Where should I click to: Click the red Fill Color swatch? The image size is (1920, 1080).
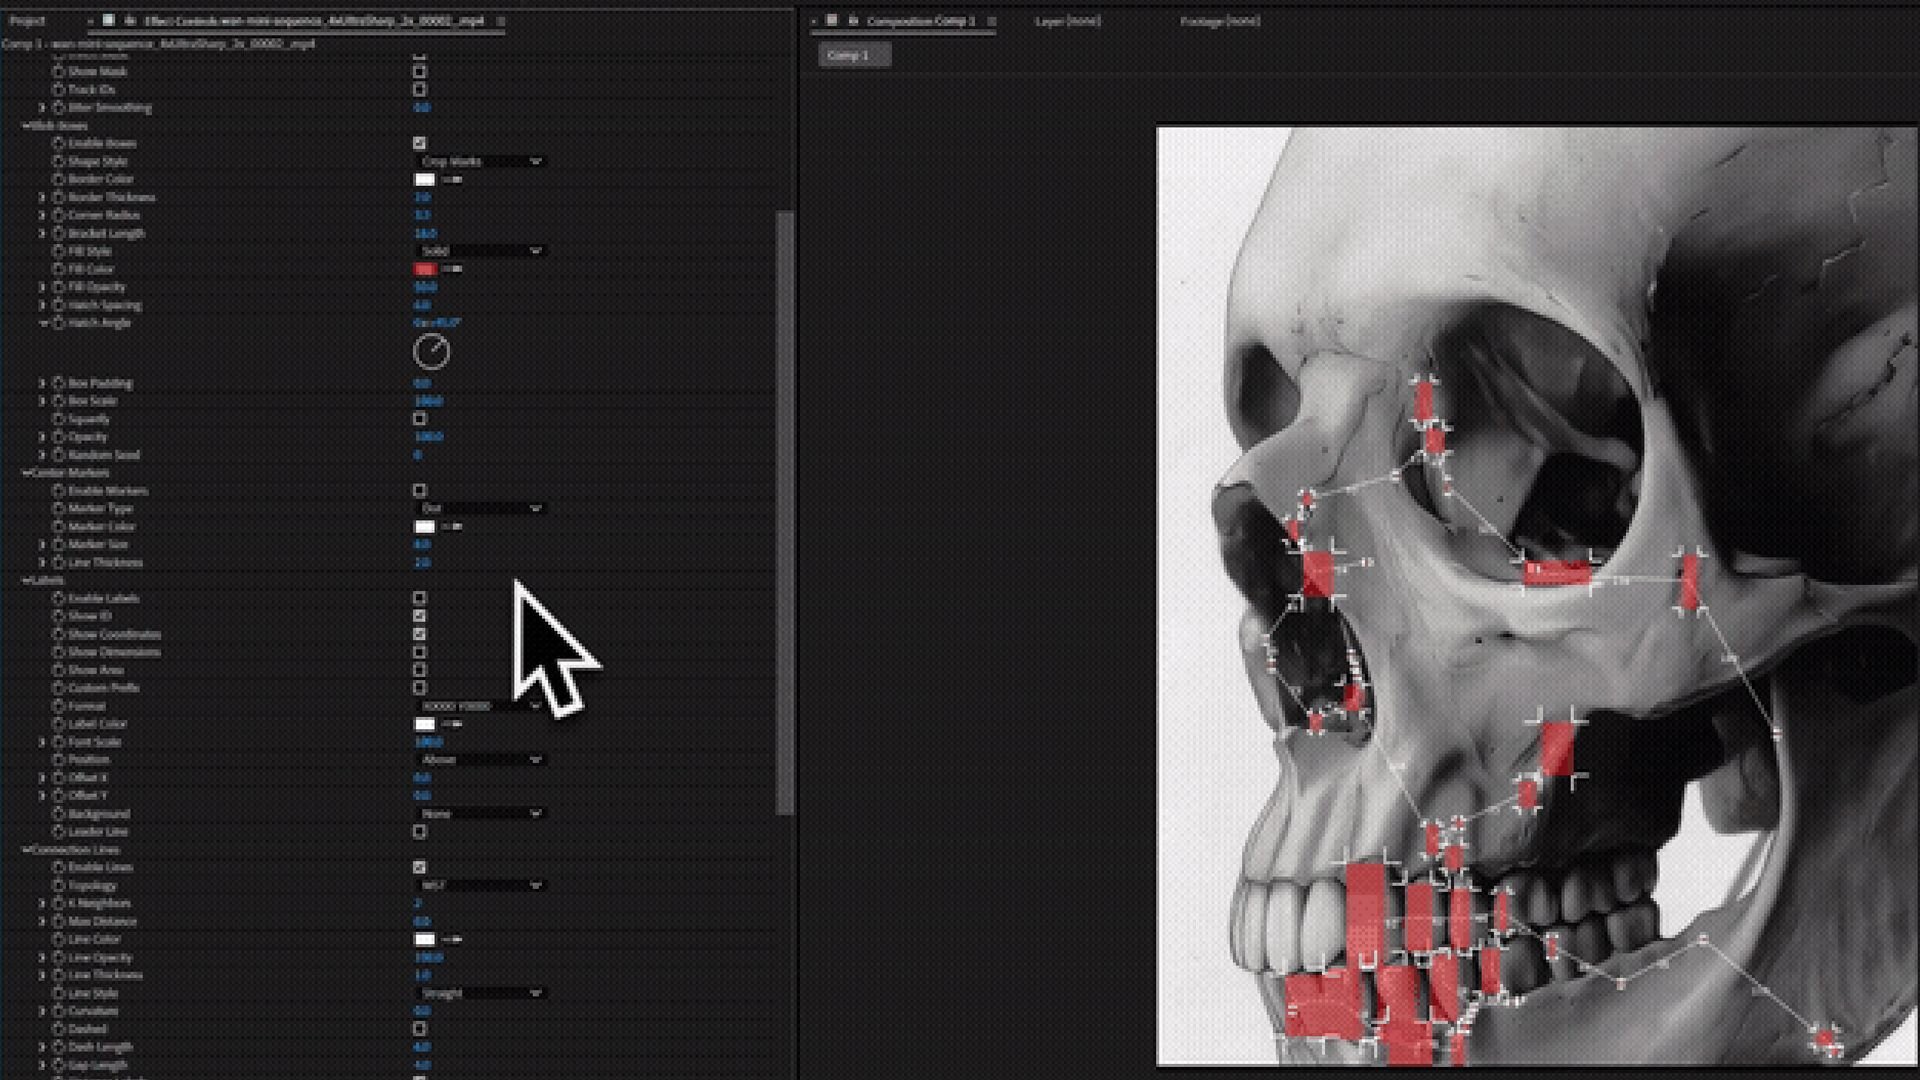click(x=425, y=270)
